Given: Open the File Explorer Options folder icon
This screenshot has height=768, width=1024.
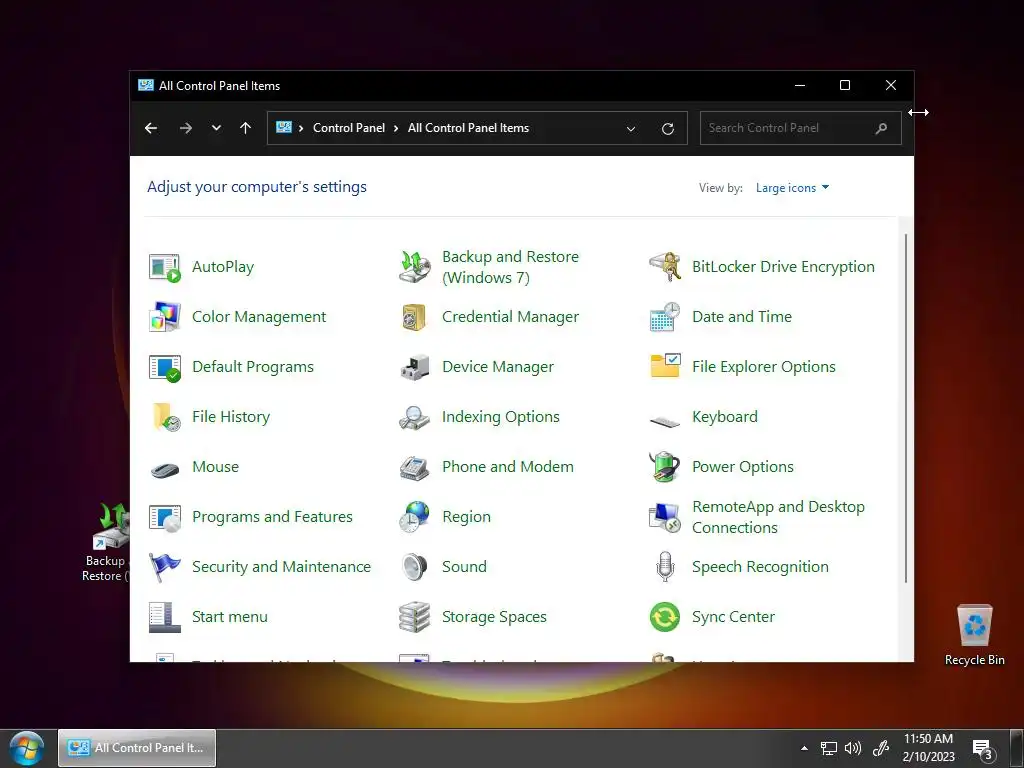Looking at the screenshot, I should point(665,366).
